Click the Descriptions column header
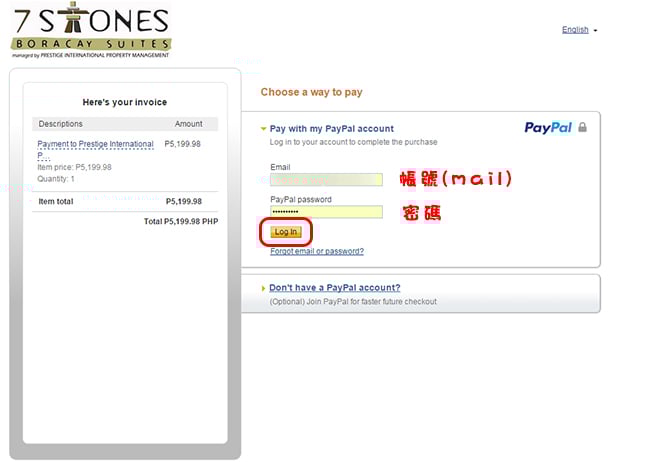This screenshot has width=650, height=462. pyautogui.click(x=61, y=124)
